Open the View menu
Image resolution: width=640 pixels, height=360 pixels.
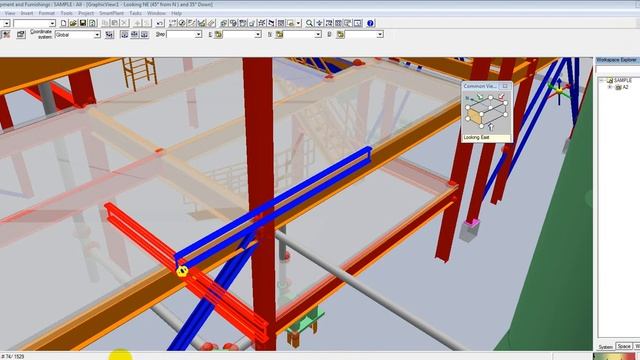tap(10, 13)
